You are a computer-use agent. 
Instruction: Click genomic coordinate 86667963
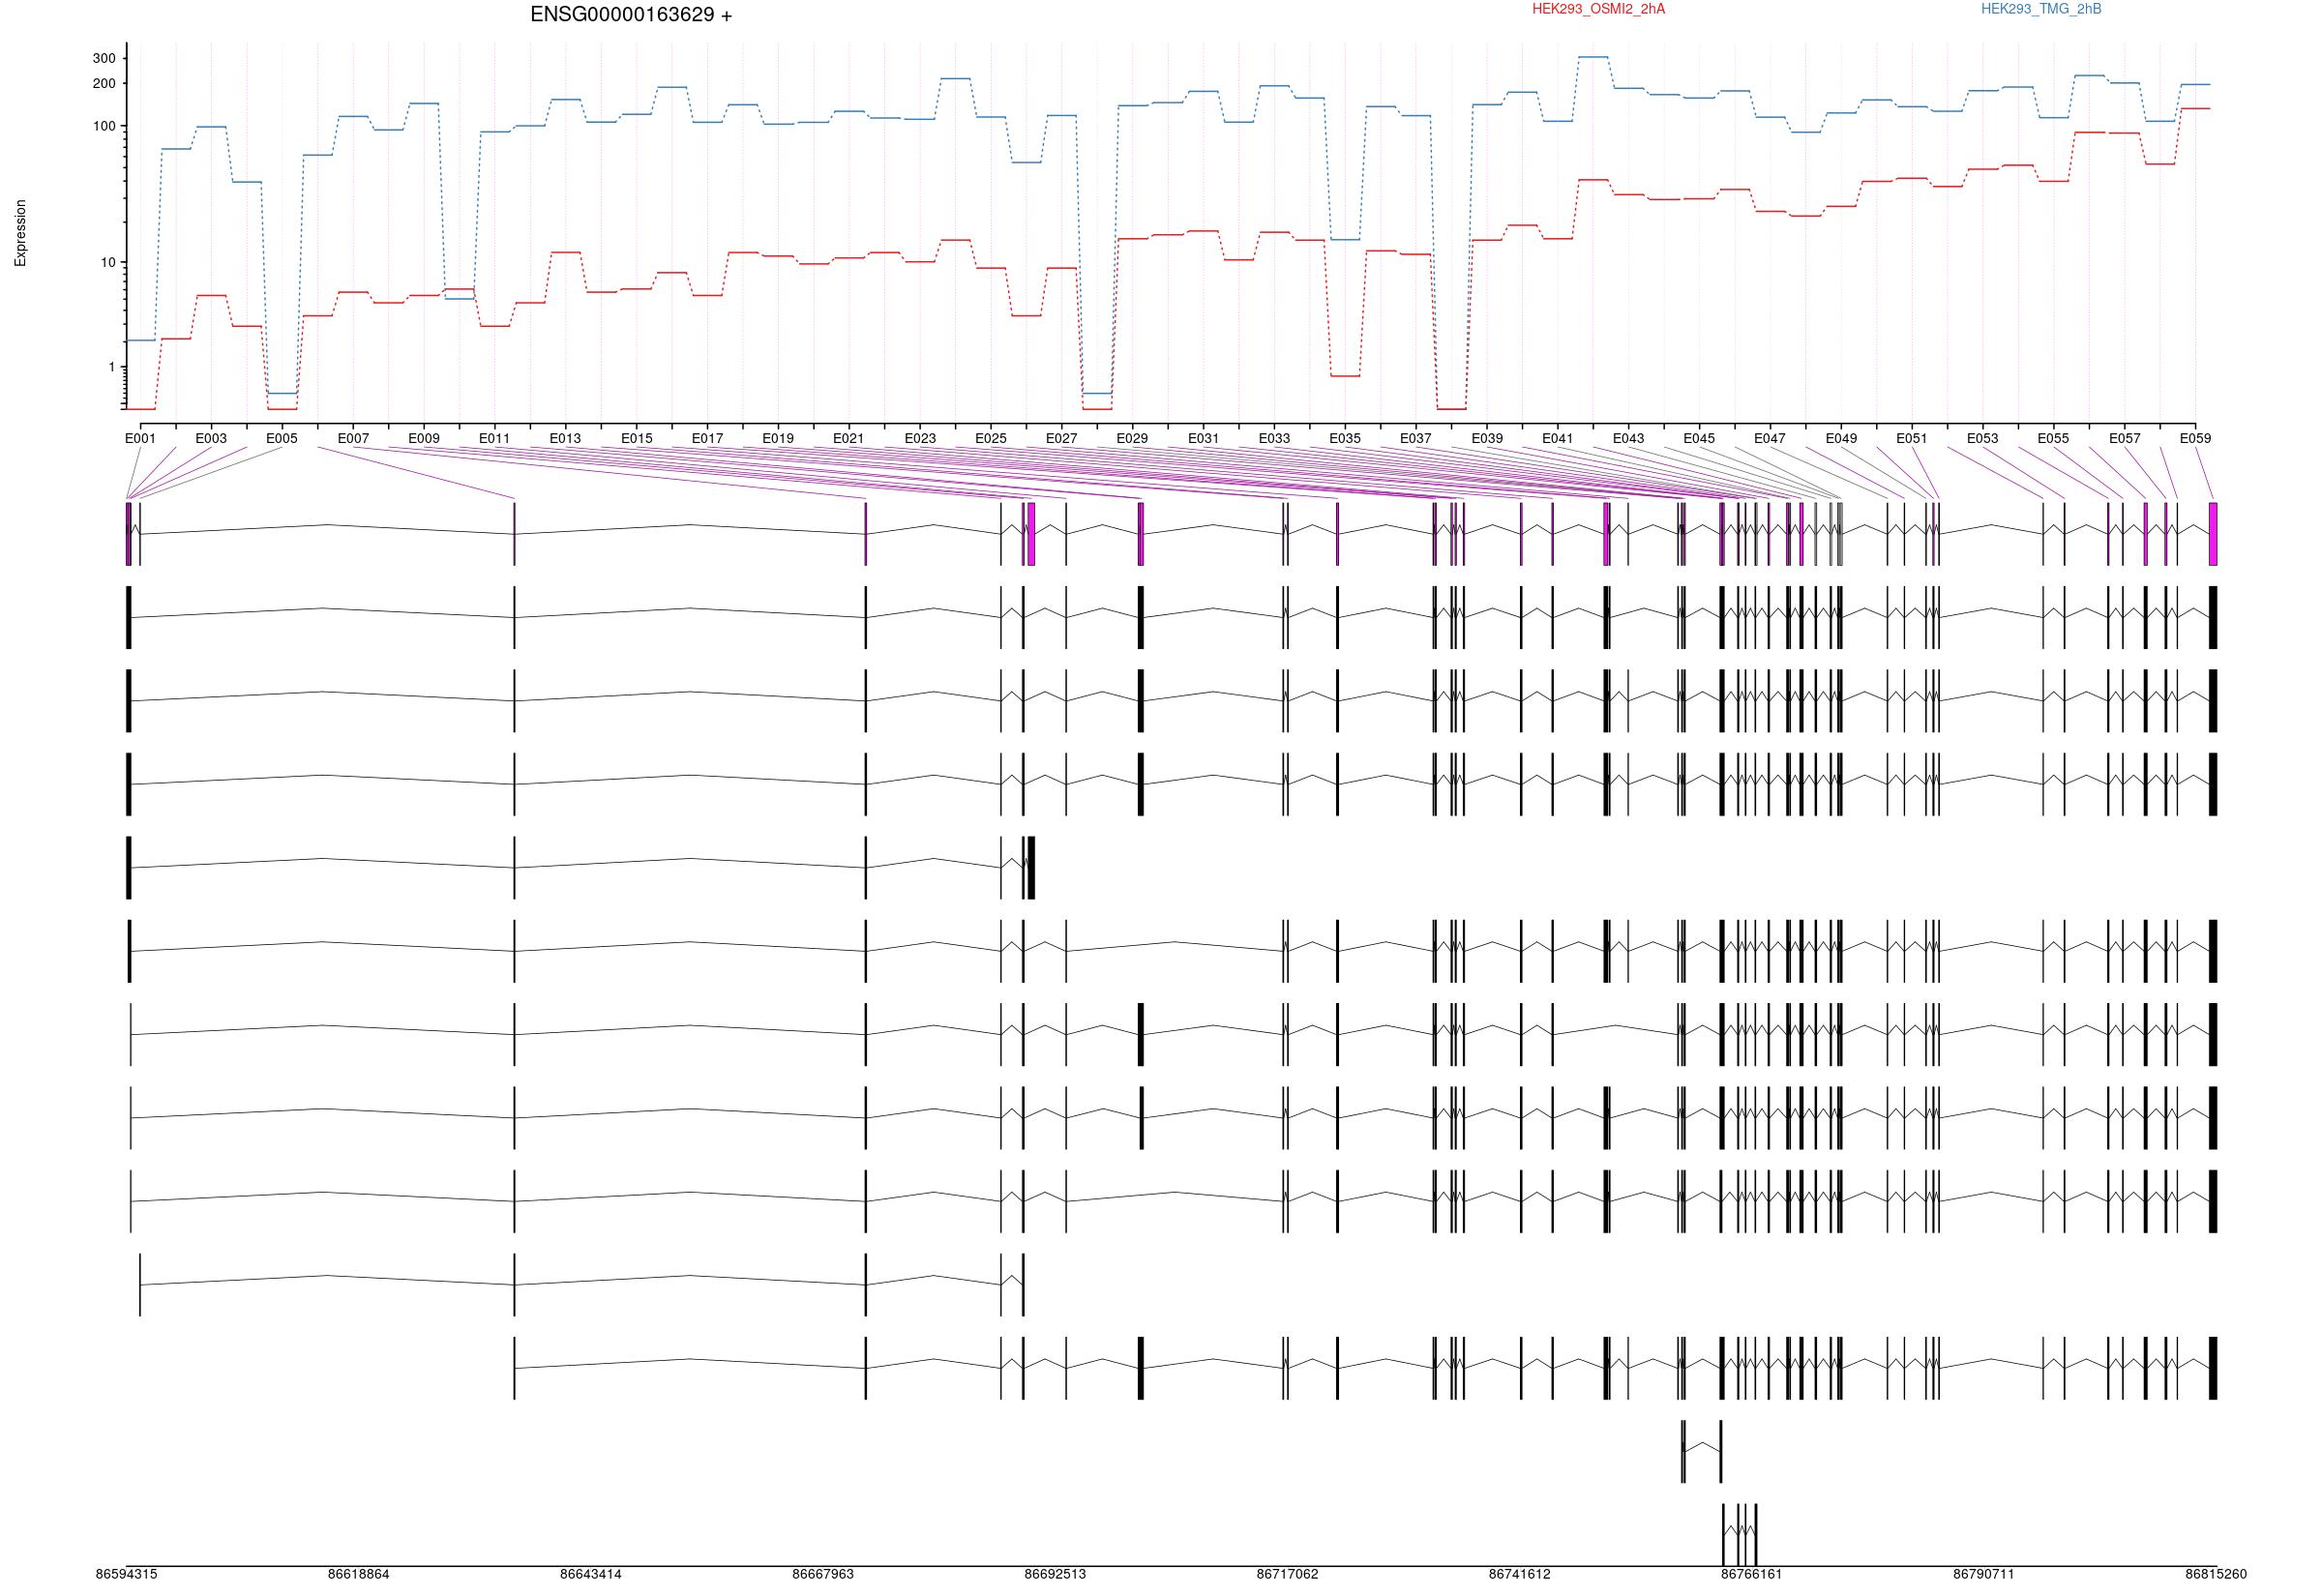click(x=823, y=1574)
